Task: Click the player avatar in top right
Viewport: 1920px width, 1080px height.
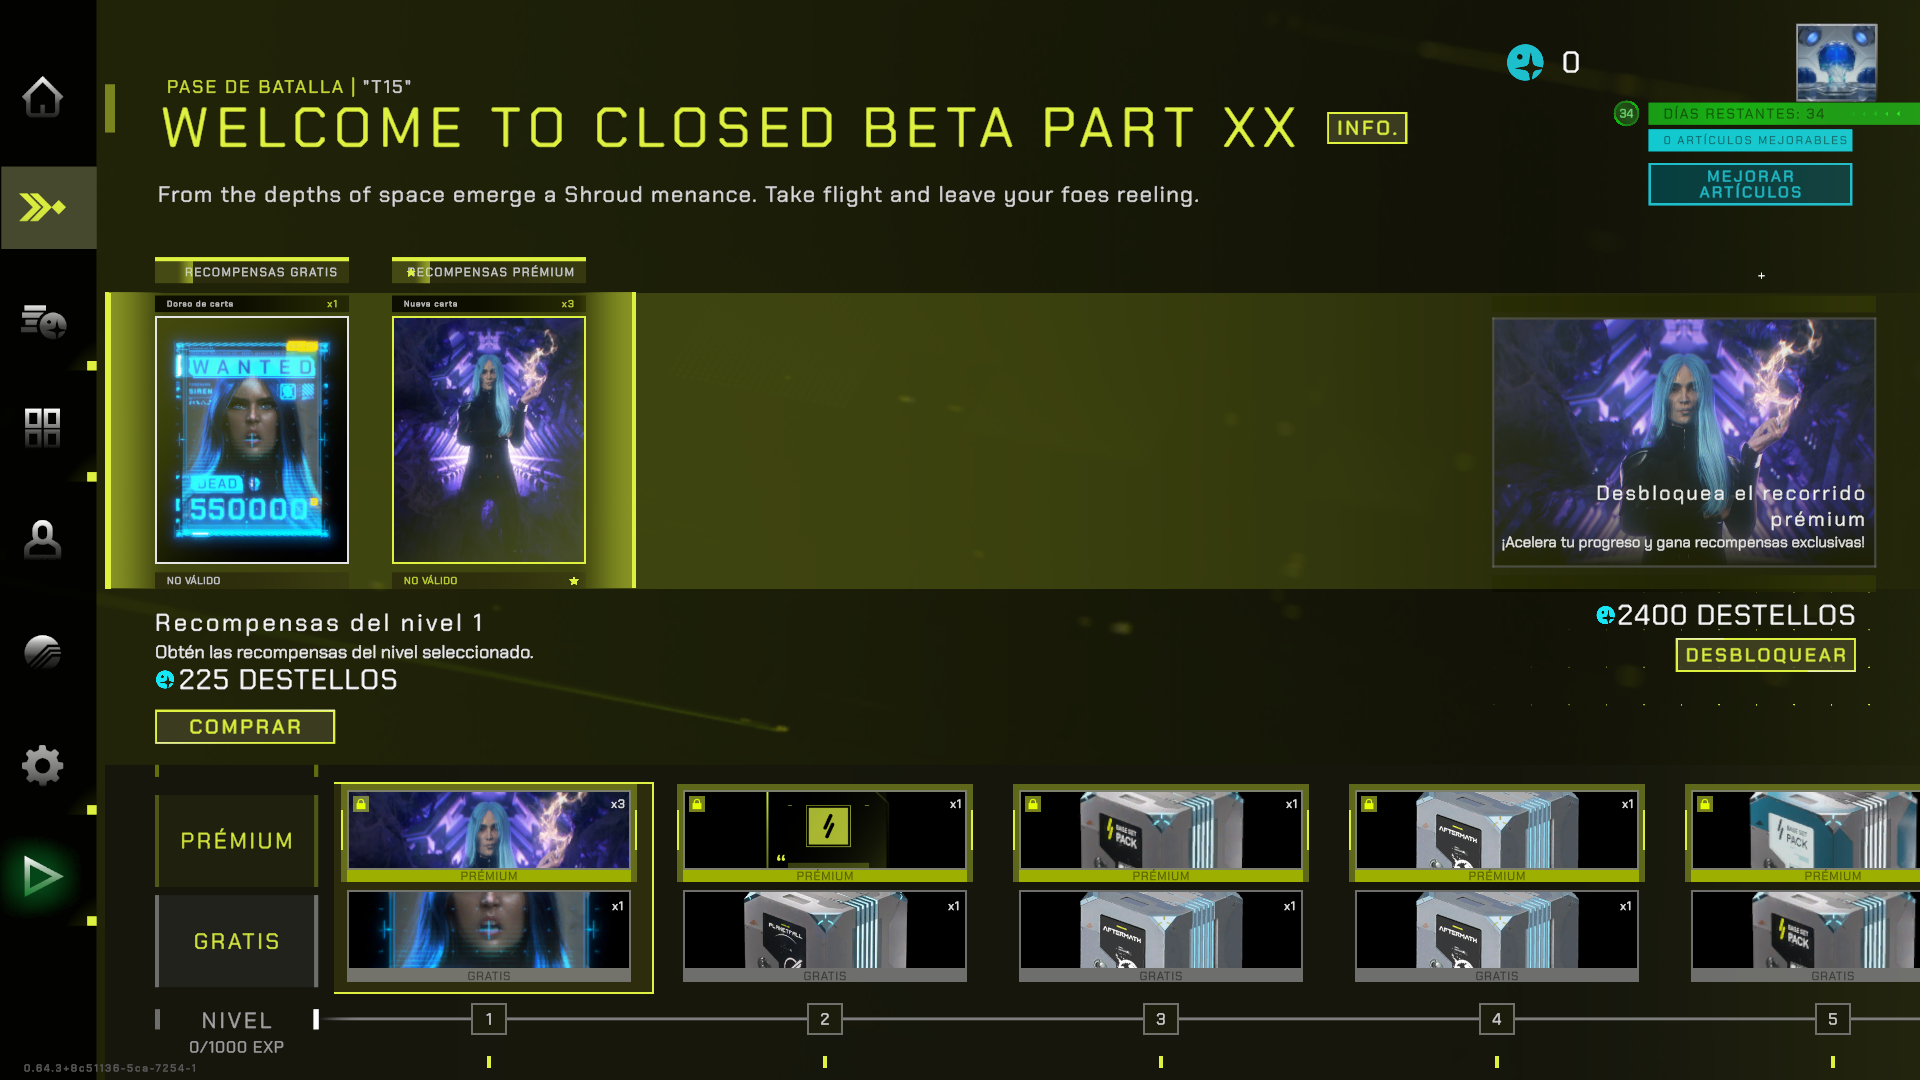Action: (x=1836, y=62)
